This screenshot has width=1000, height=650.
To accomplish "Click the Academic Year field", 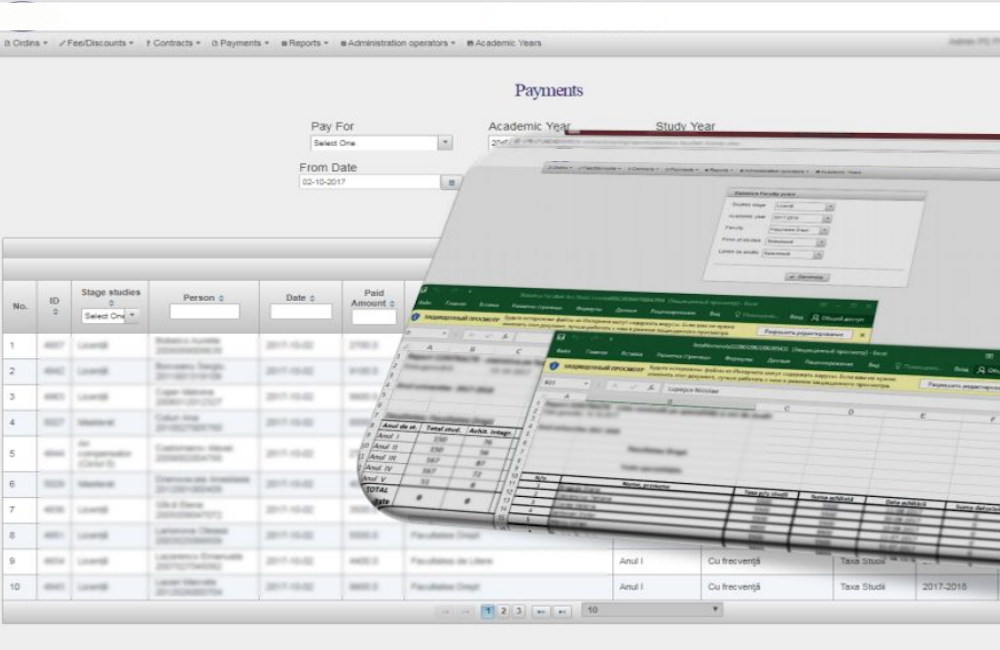I will pyautogui.click(x=499, y=143).
